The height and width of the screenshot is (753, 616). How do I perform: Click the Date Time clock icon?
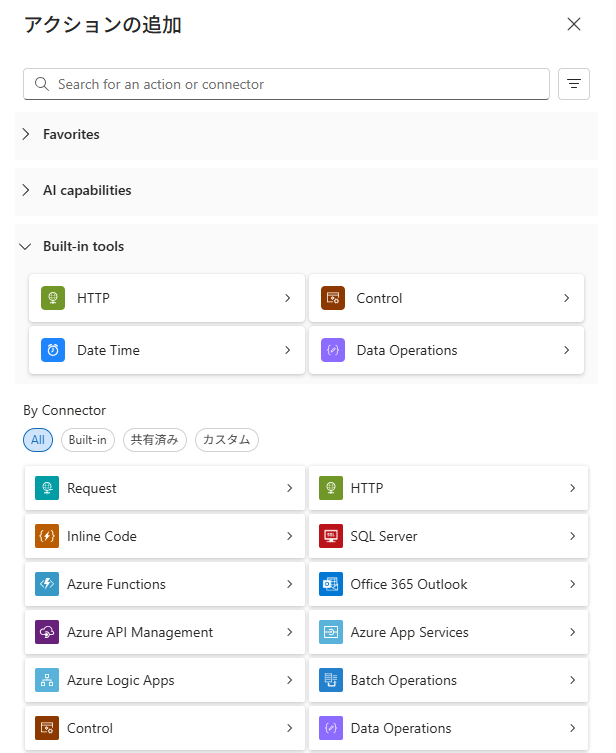click(x=53, y=350)
